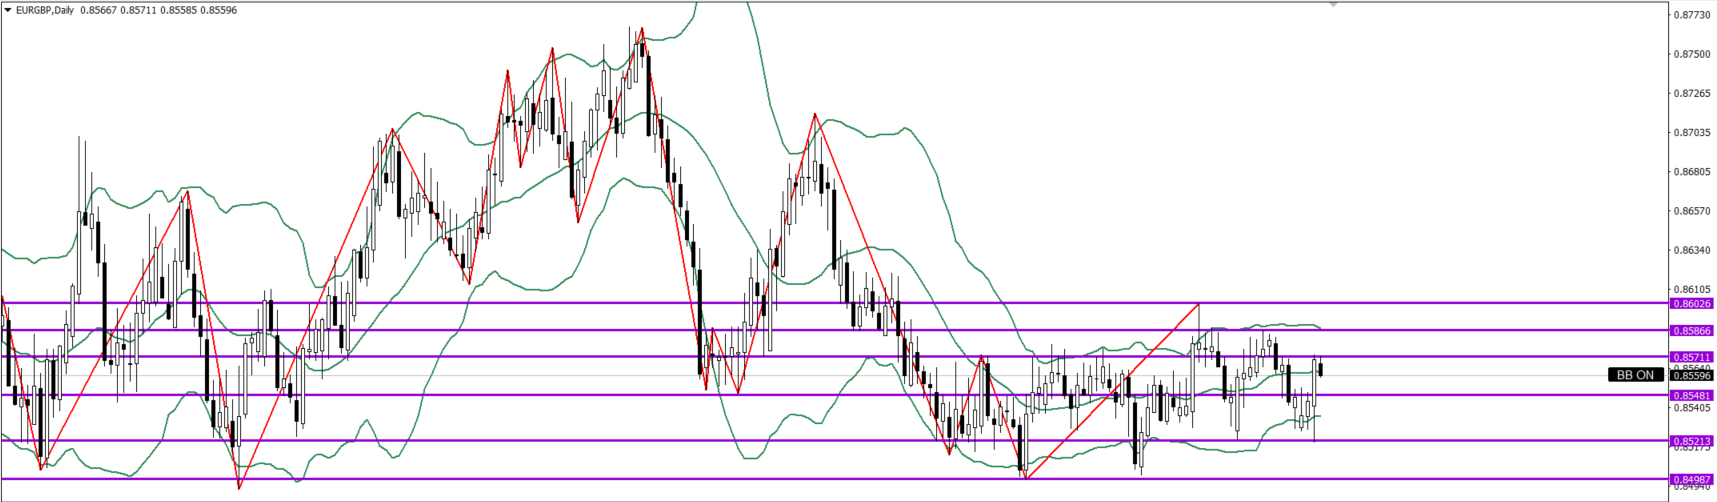Image resolution: width=1717 pixels, height=502 pixels.
Task: Click the 0.85405 price scale value
Action: tap(1691, 408)
